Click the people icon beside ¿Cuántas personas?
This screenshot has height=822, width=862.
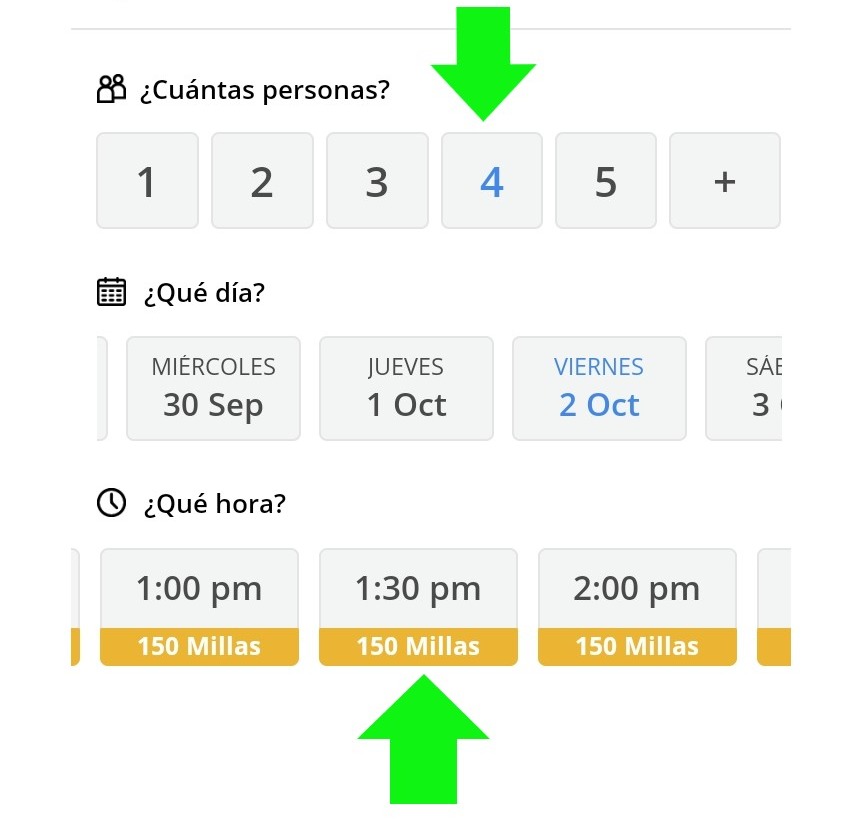click(111, 90)
